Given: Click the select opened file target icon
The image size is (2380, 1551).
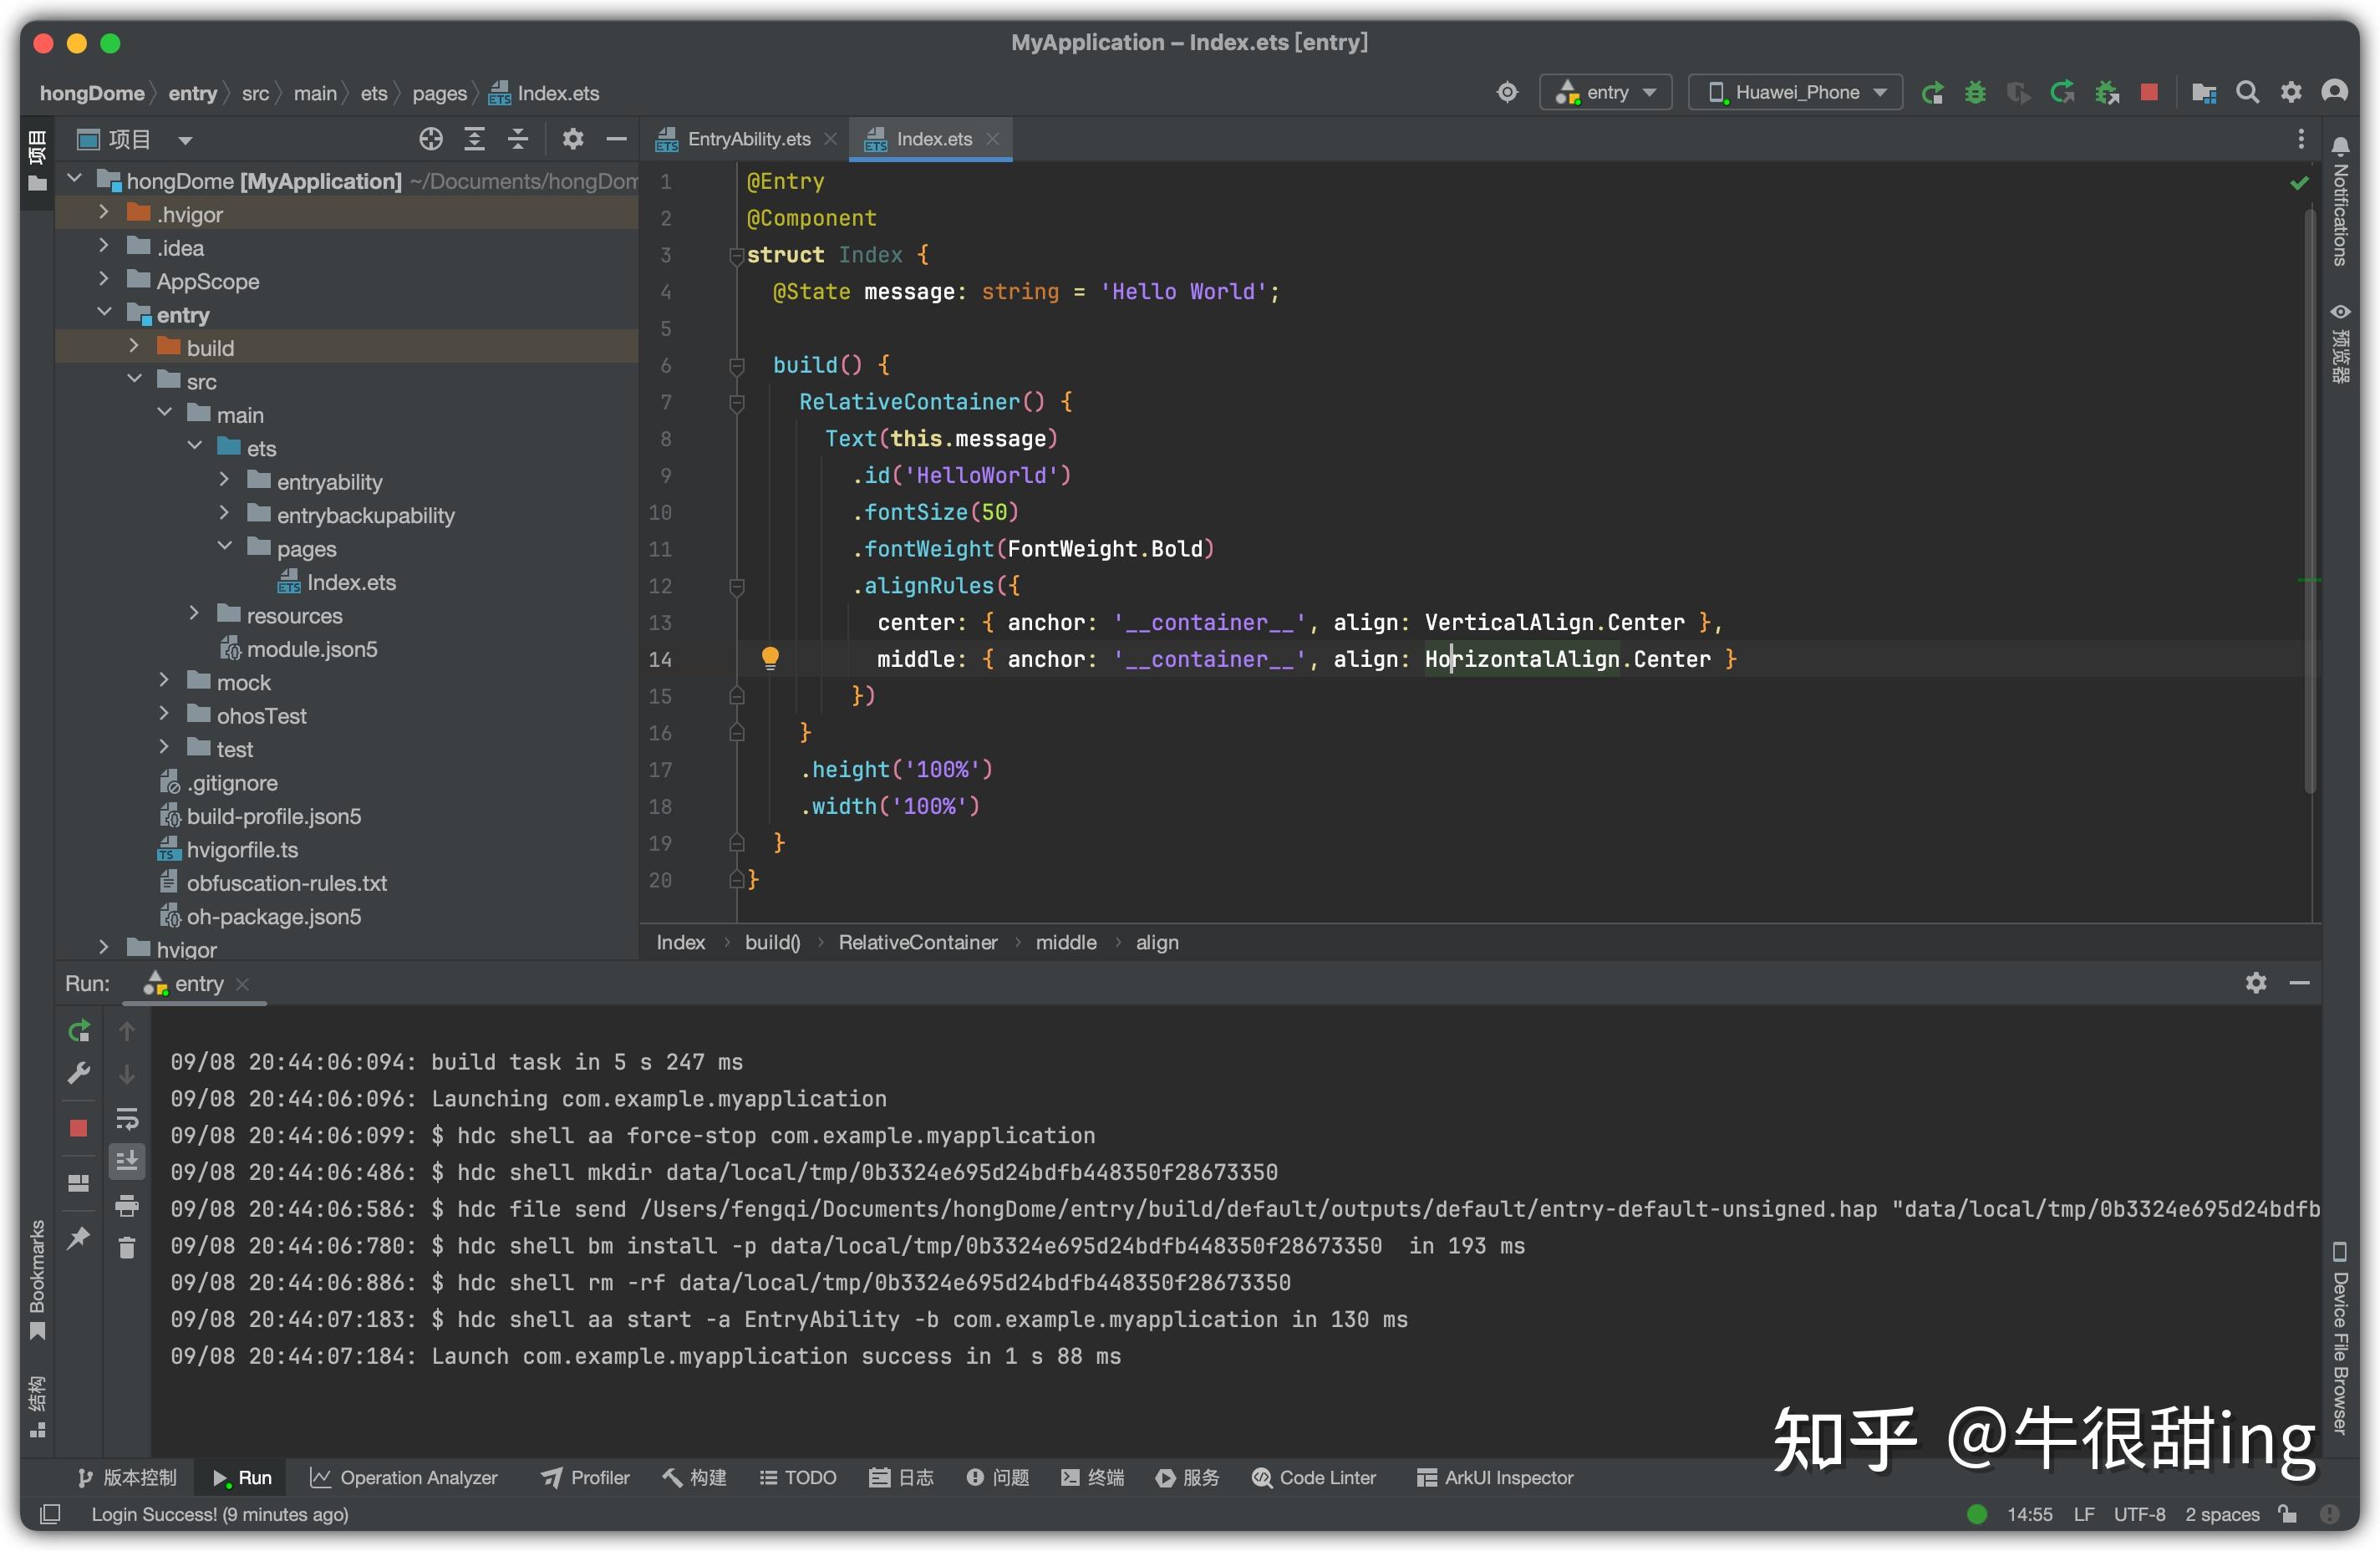Looking at the screenshot, I should tap(430, 139).
